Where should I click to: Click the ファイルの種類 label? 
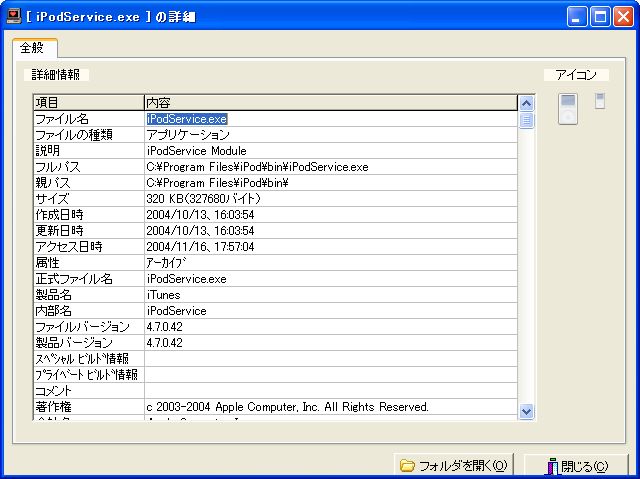pos(74,135)
